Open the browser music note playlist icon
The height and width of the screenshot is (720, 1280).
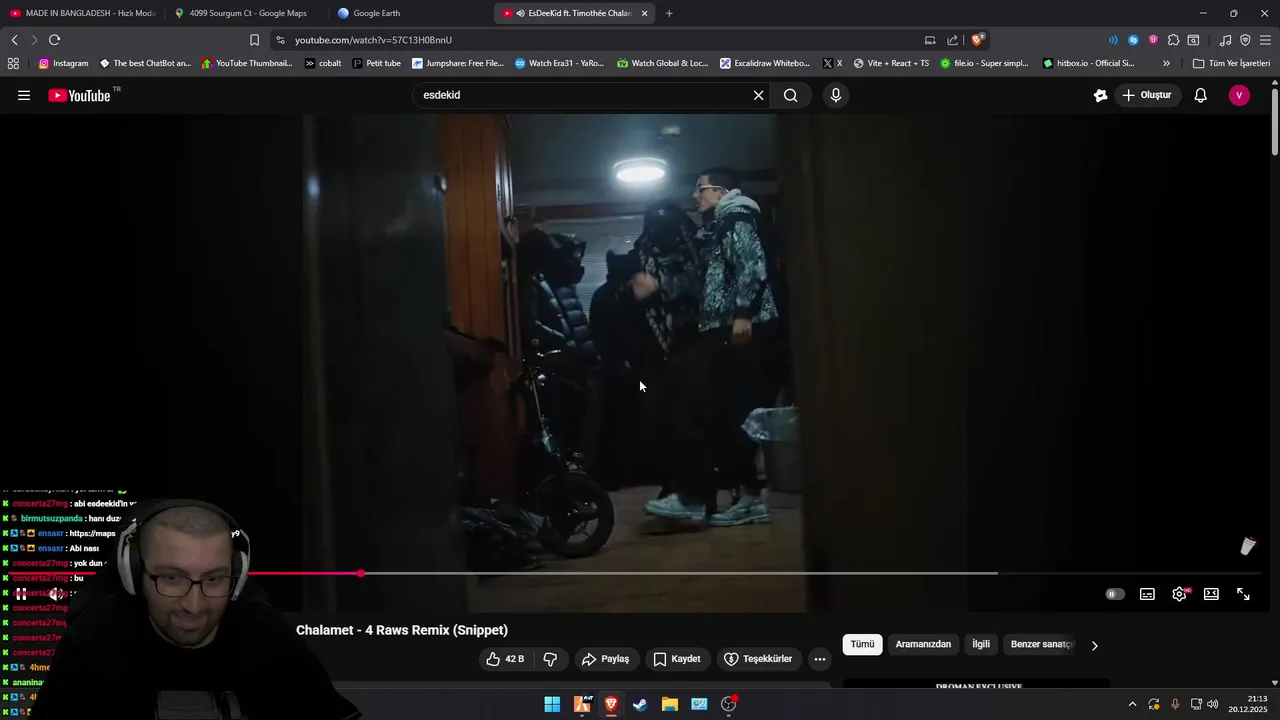tap(1225, 40)
